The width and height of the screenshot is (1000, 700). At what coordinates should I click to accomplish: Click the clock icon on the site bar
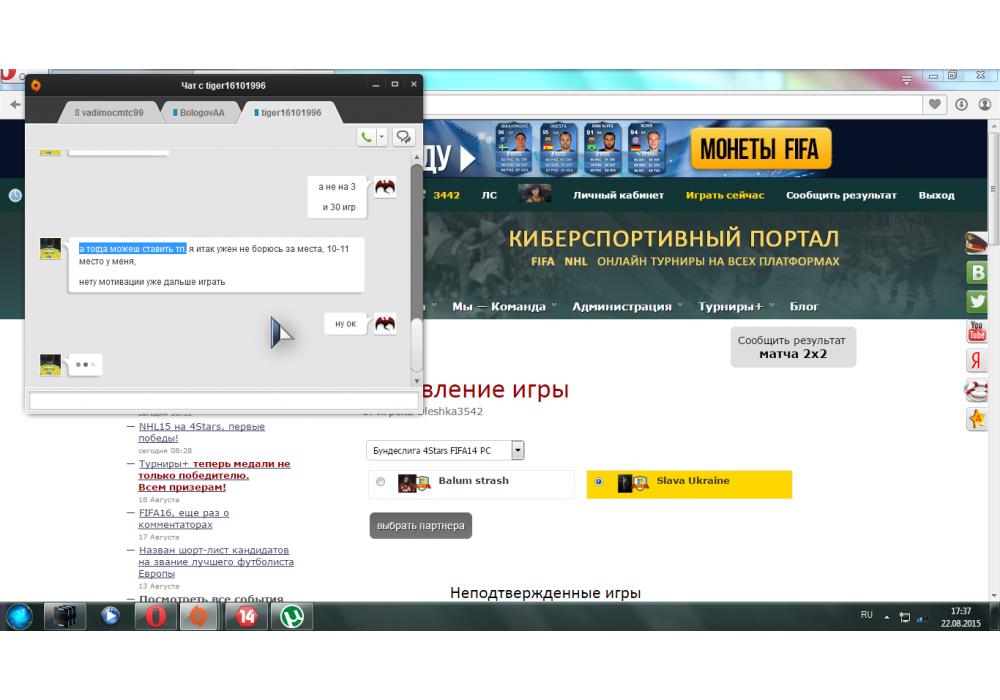(x=15, y=196)
